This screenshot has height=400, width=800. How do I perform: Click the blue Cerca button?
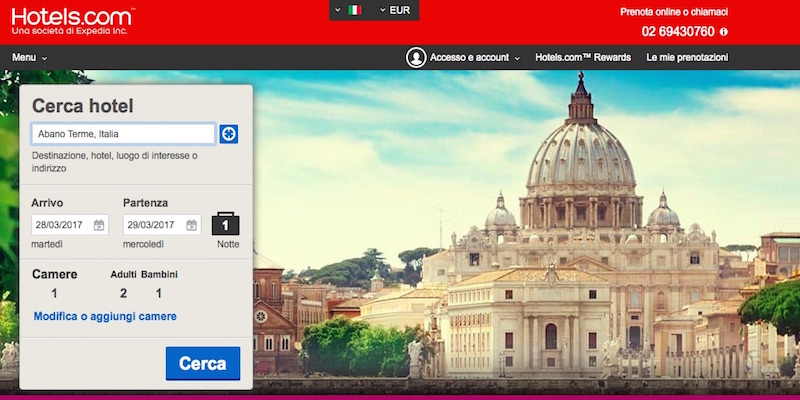coord(203,364)
